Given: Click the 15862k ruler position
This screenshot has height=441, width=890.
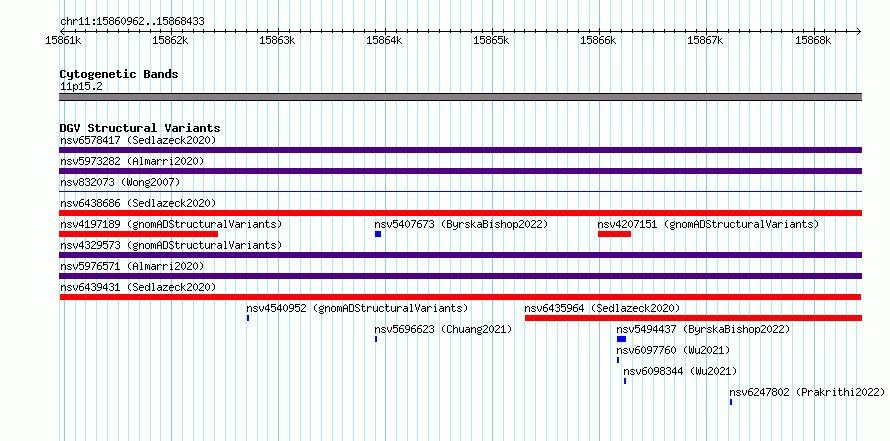Looking at the screenshot, I should (170, 40).
